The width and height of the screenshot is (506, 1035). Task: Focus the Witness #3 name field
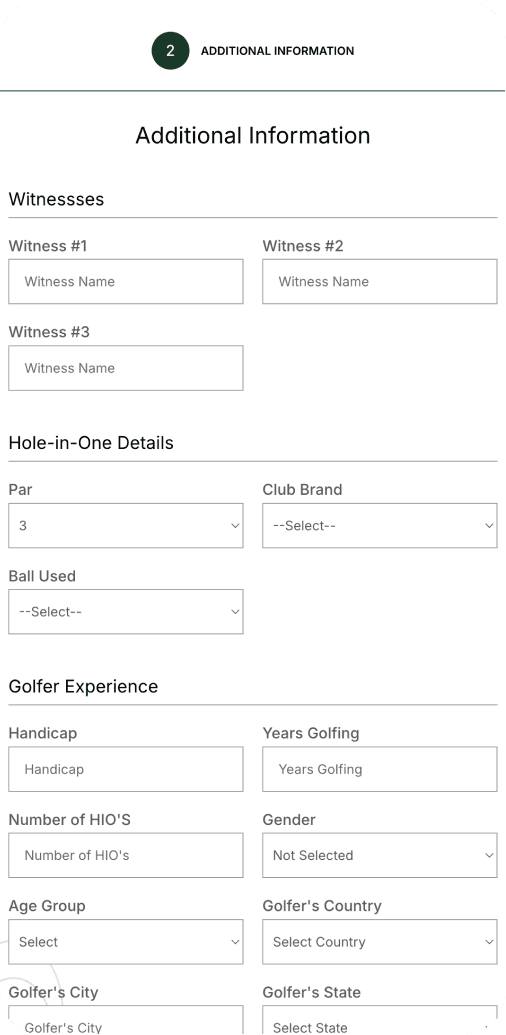125,368
